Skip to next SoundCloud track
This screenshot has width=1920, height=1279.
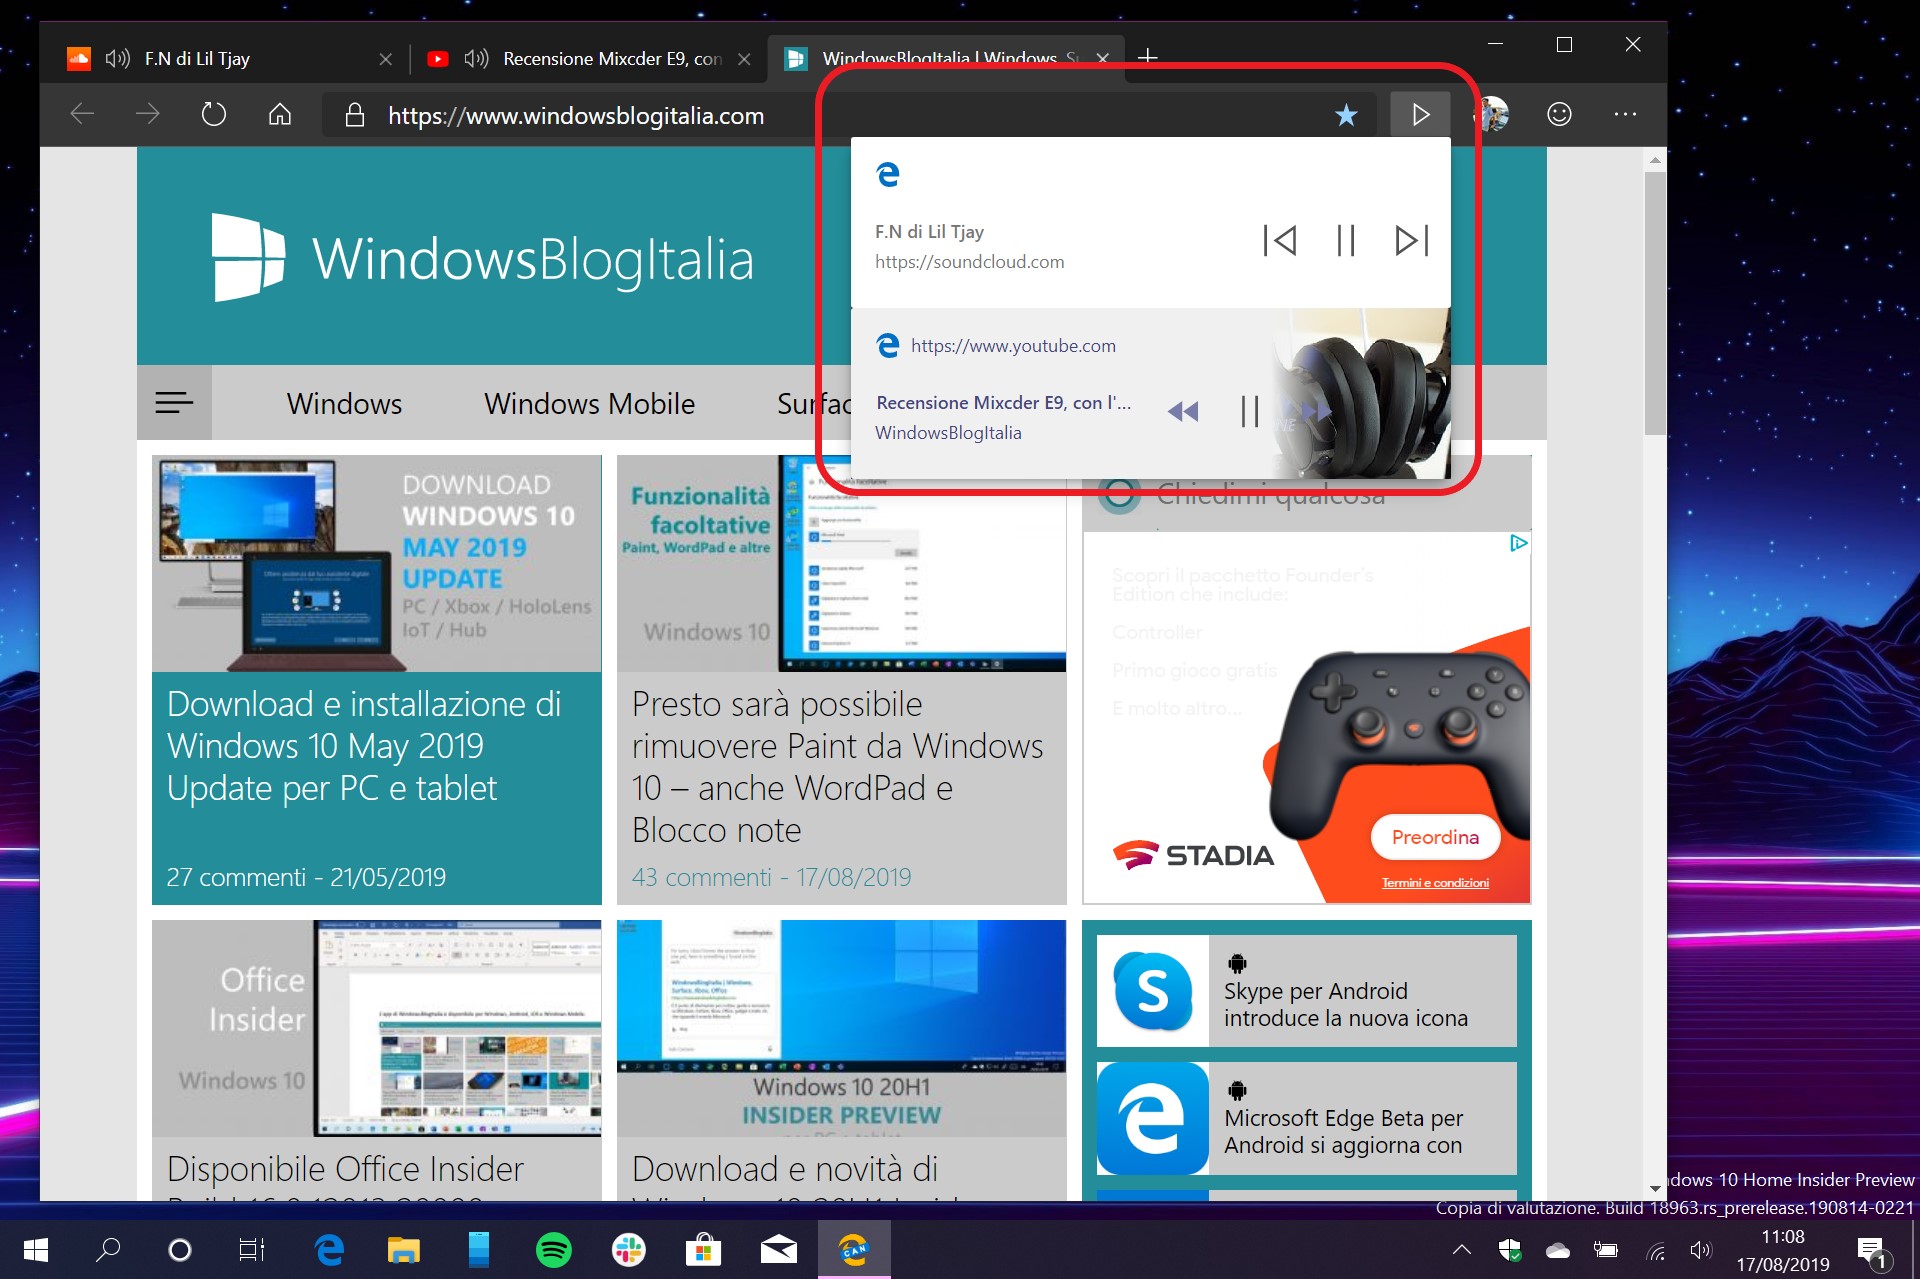1412,240
